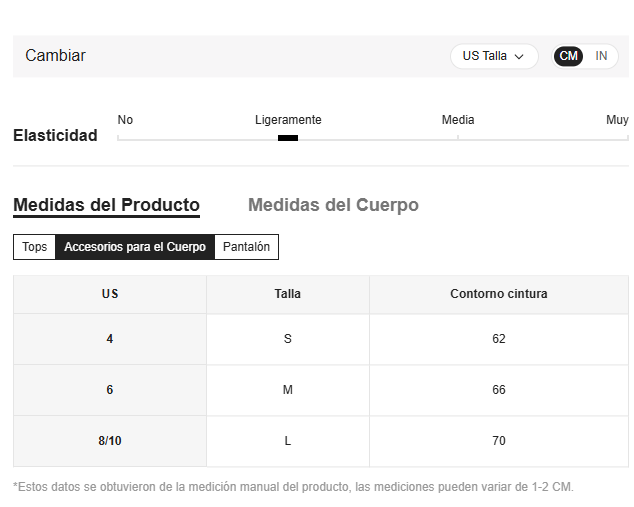This screenshot has width=634, height=507.
Task: Select the US size 4 row
Action: 321,339
